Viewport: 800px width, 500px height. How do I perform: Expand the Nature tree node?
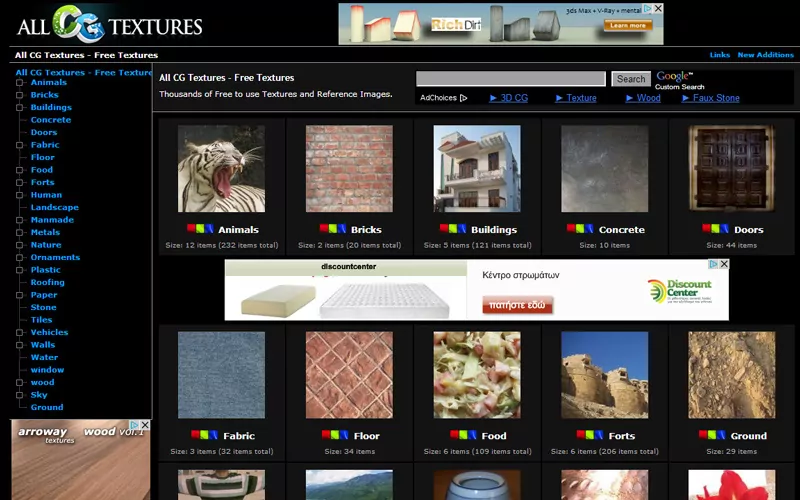[x=19, y=245]
